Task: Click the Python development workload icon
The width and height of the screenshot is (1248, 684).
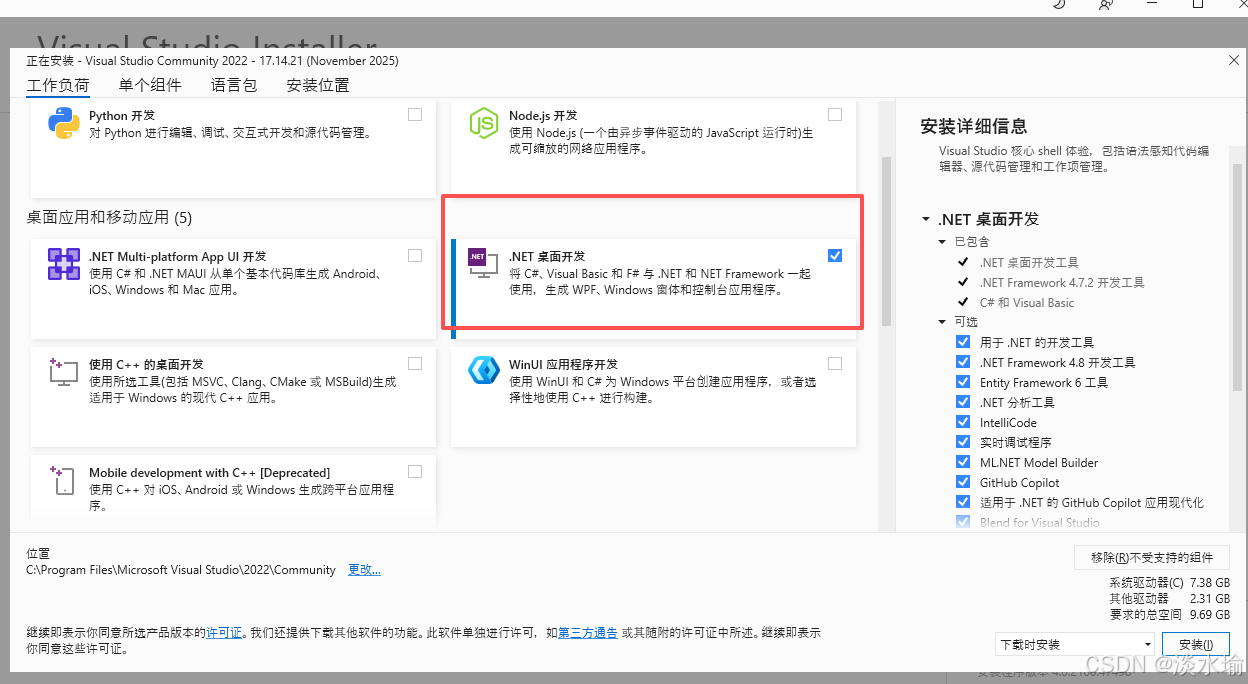Action: tap(64, 123)
